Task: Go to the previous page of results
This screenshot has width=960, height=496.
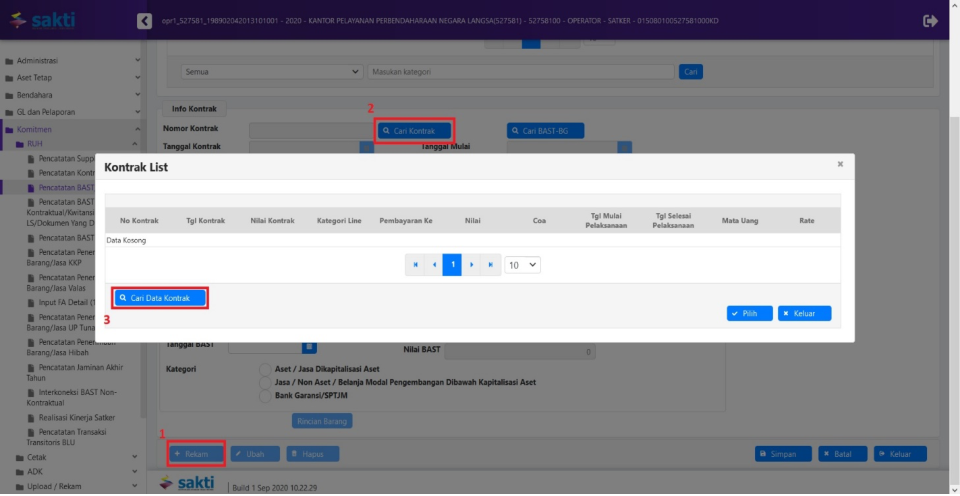Action: click(434, 265)
